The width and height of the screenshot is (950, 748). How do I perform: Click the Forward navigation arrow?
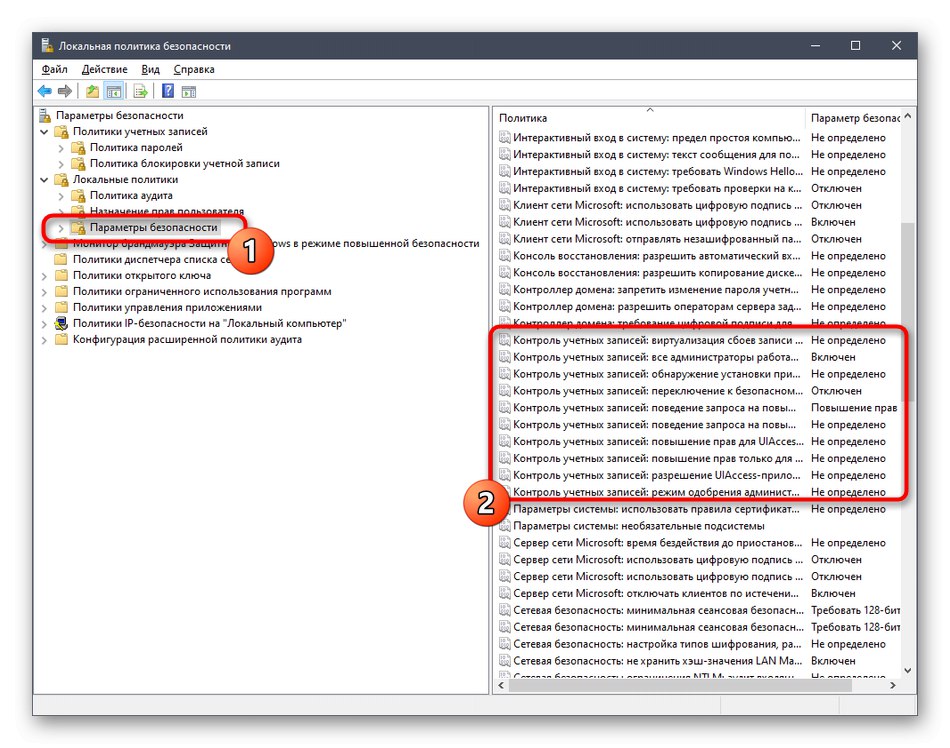pyautogui.click(x=63, y=91)
